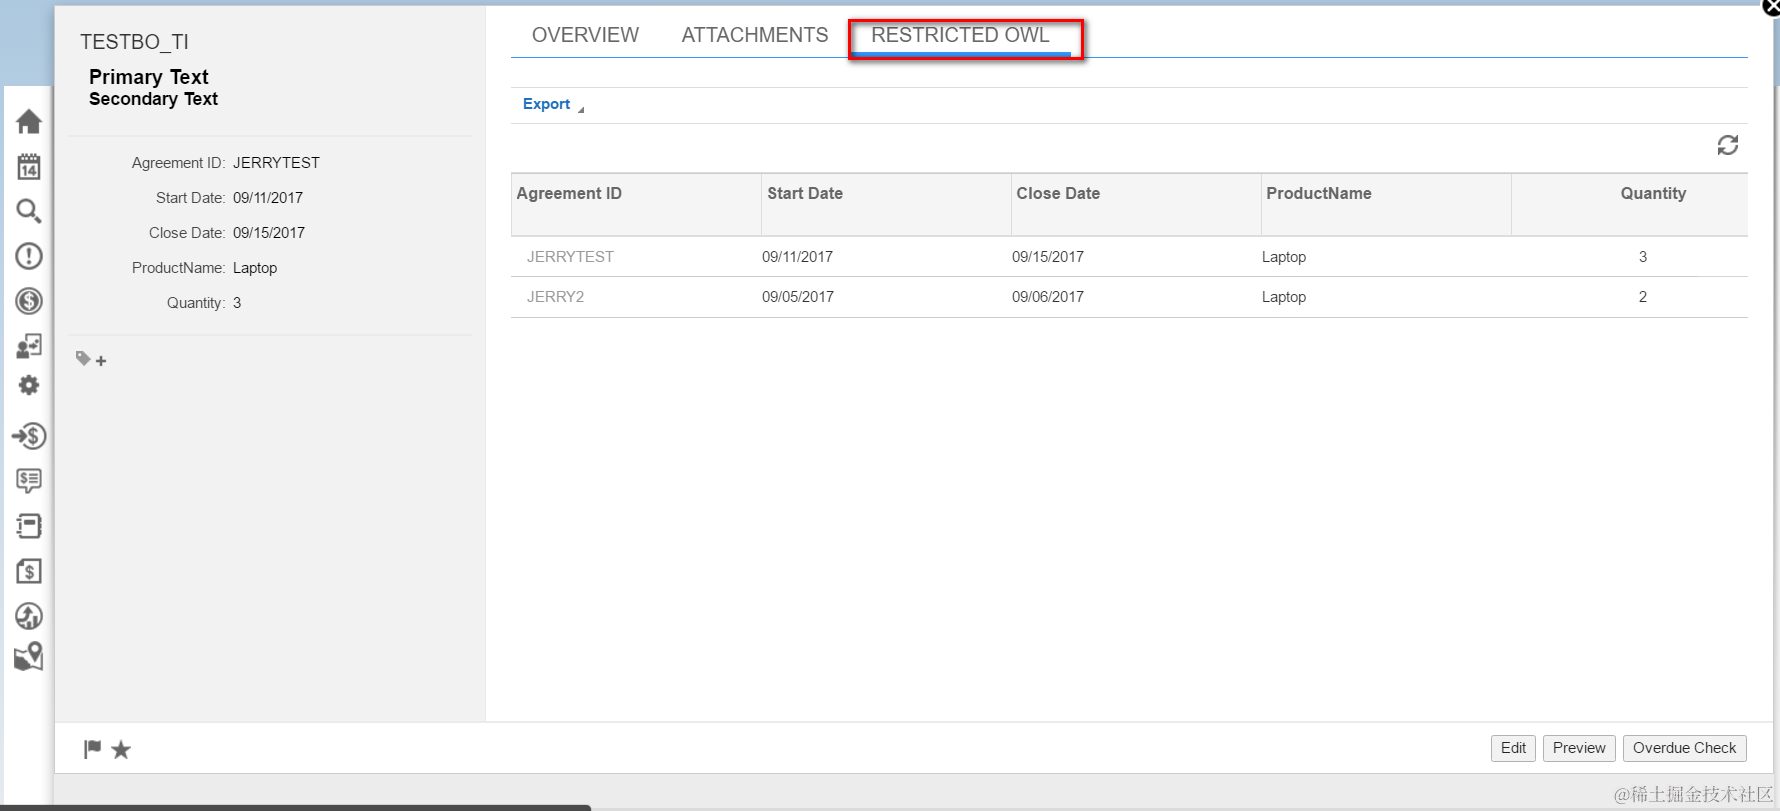1780x811 pixels.
Task: Open the Home icon in sidebar
Action: (x=29, y=121)
